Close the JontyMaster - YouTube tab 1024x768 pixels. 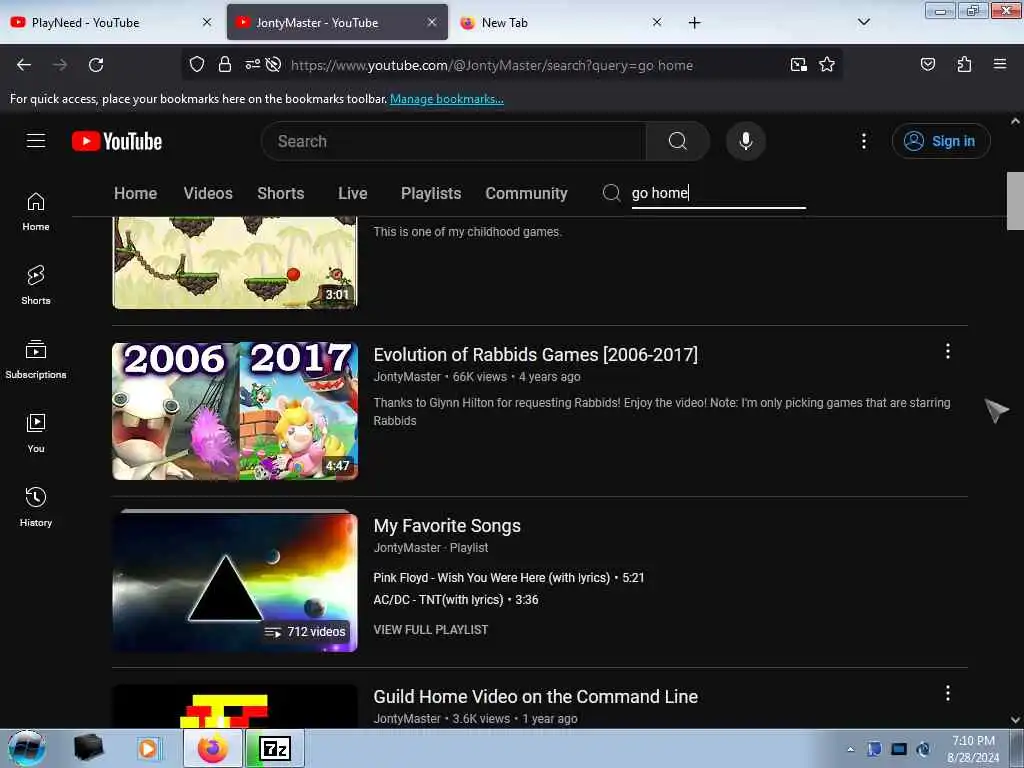tap(432, 22)
